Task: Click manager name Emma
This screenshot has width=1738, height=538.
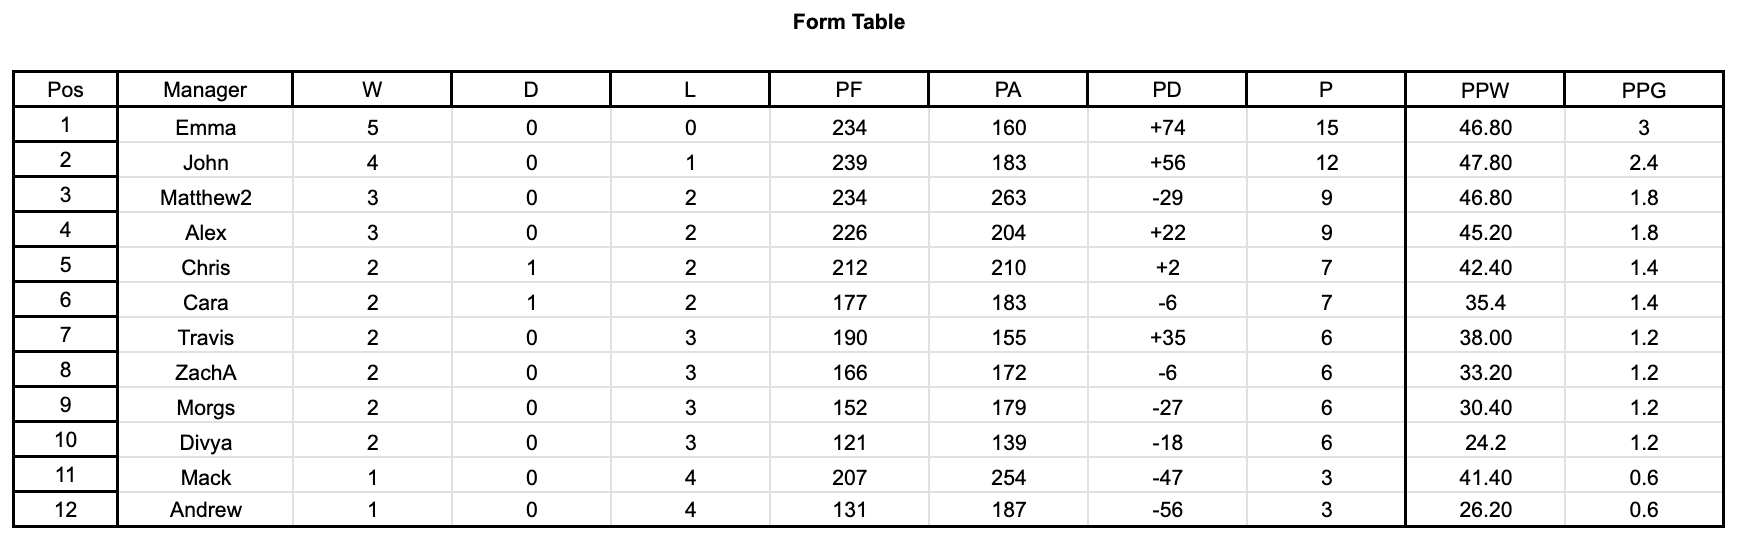Action: (205, 128)
